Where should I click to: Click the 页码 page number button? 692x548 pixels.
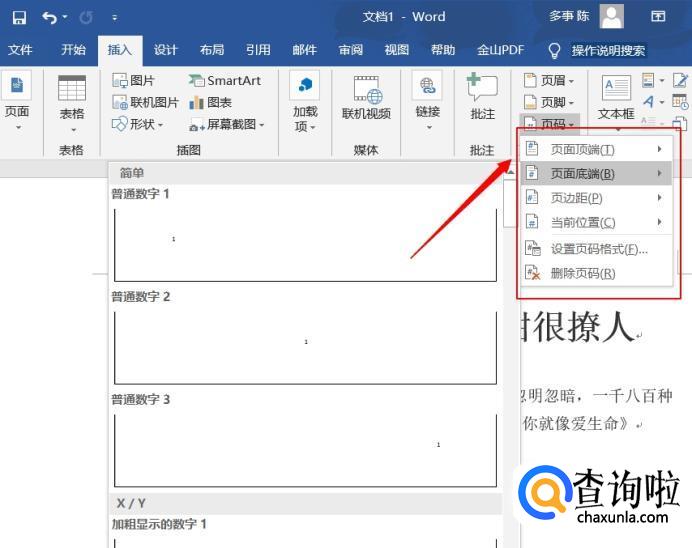tap(549, 124)
